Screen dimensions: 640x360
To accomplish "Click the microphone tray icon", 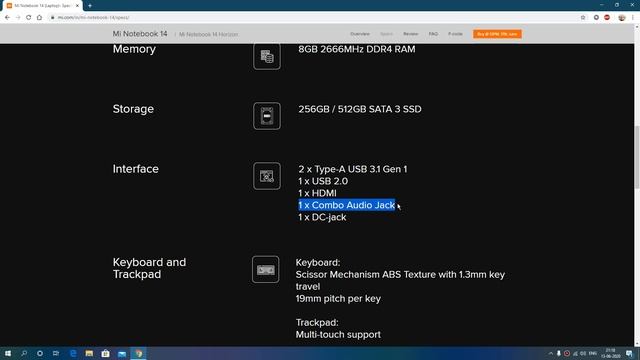I will [x=559, y=353].
